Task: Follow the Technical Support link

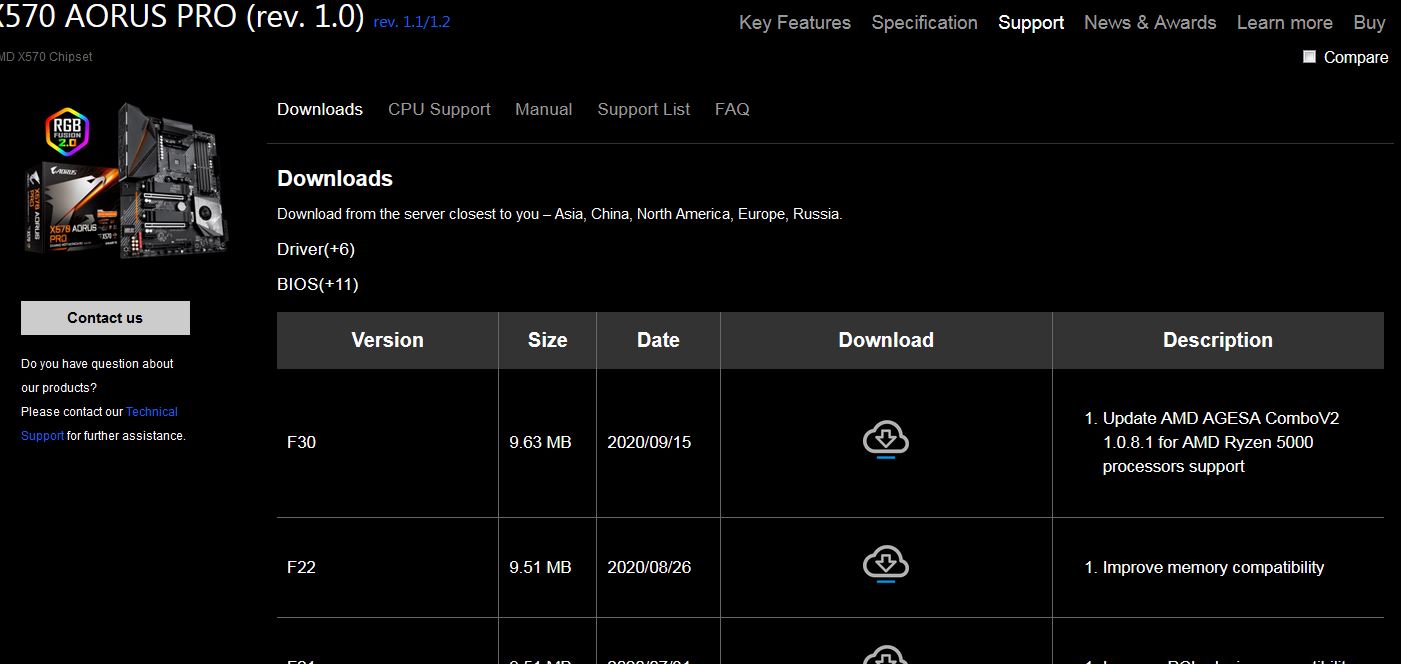Action: [x=151, y=412]
